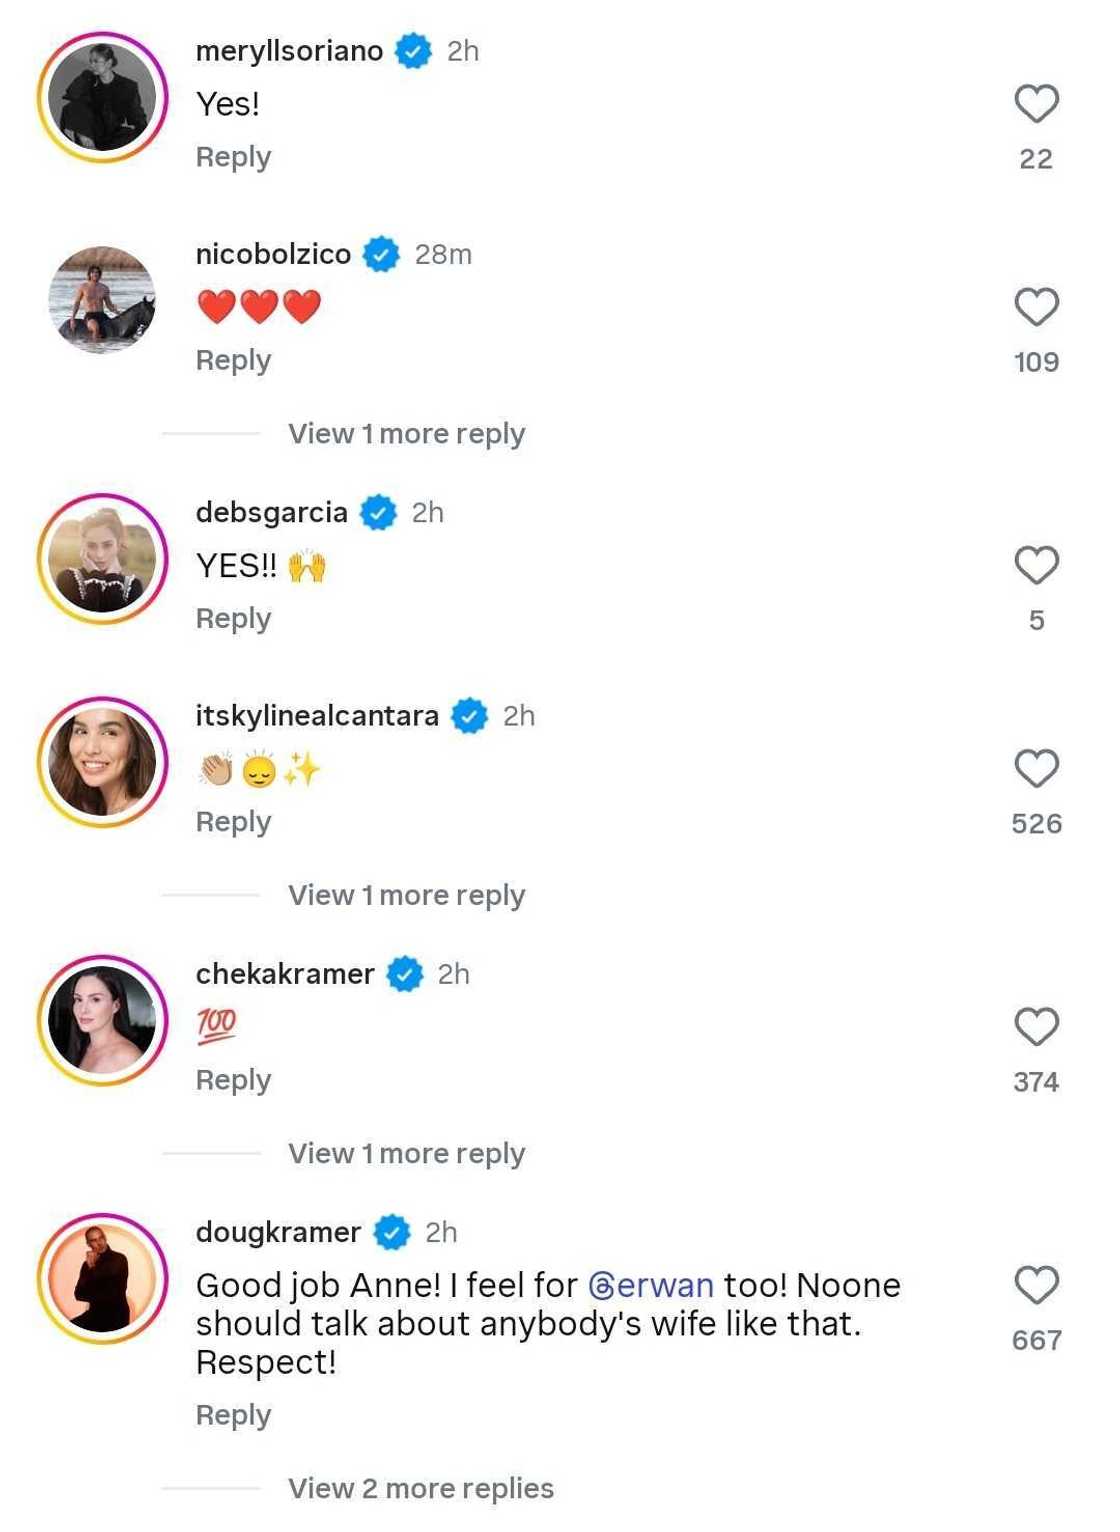View 1 more reply under chekakramer's comment
The height and width of the screenshot is (1532, 1120).
point(406,1153)
